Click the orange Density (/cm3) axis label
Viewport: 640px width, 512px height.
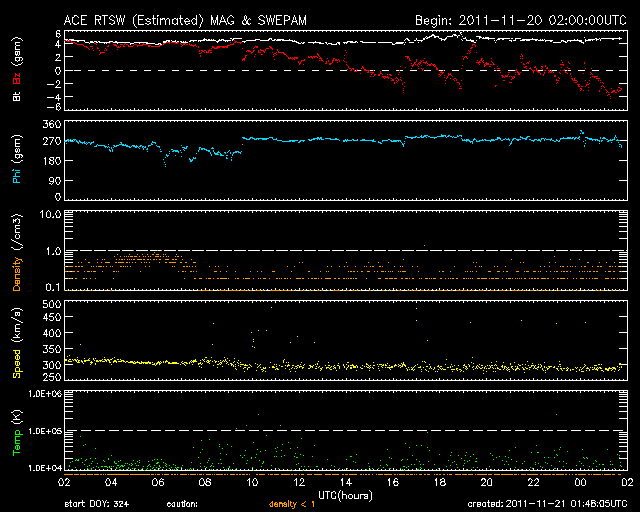coord(16,256)
